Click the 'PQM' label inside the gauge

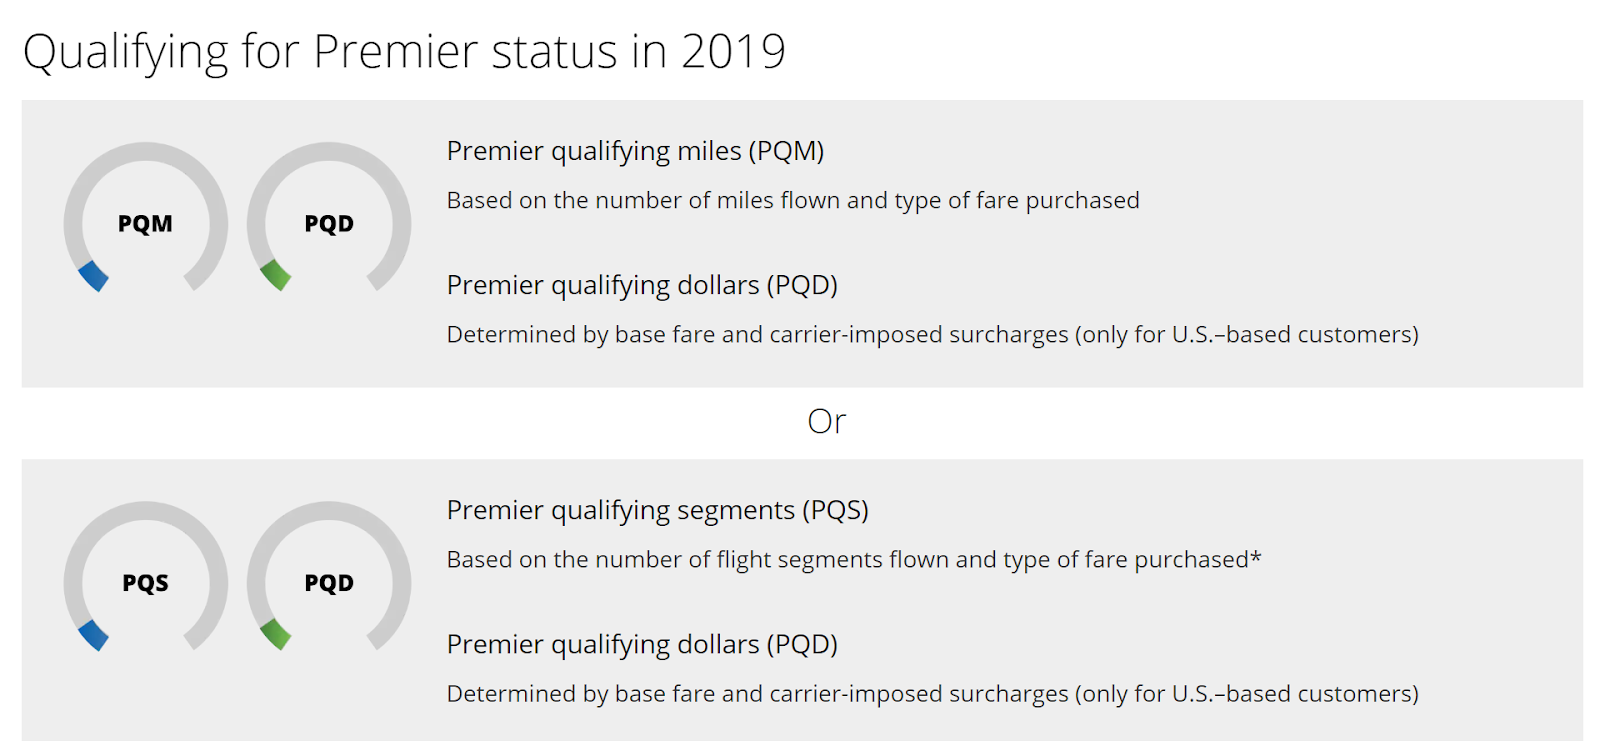click(145, 223)
